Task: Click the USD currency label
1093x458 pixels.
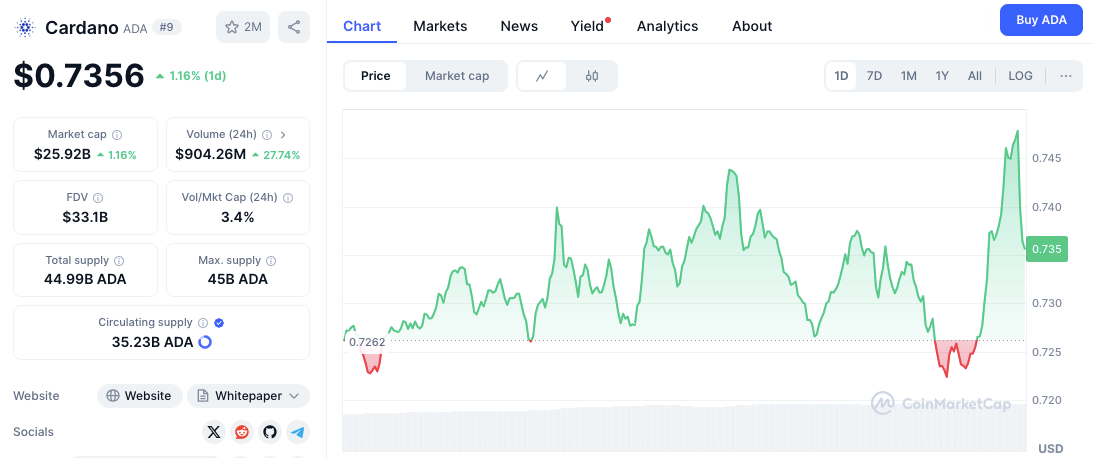Action: pyautogui.click(x=1050, y=448)
